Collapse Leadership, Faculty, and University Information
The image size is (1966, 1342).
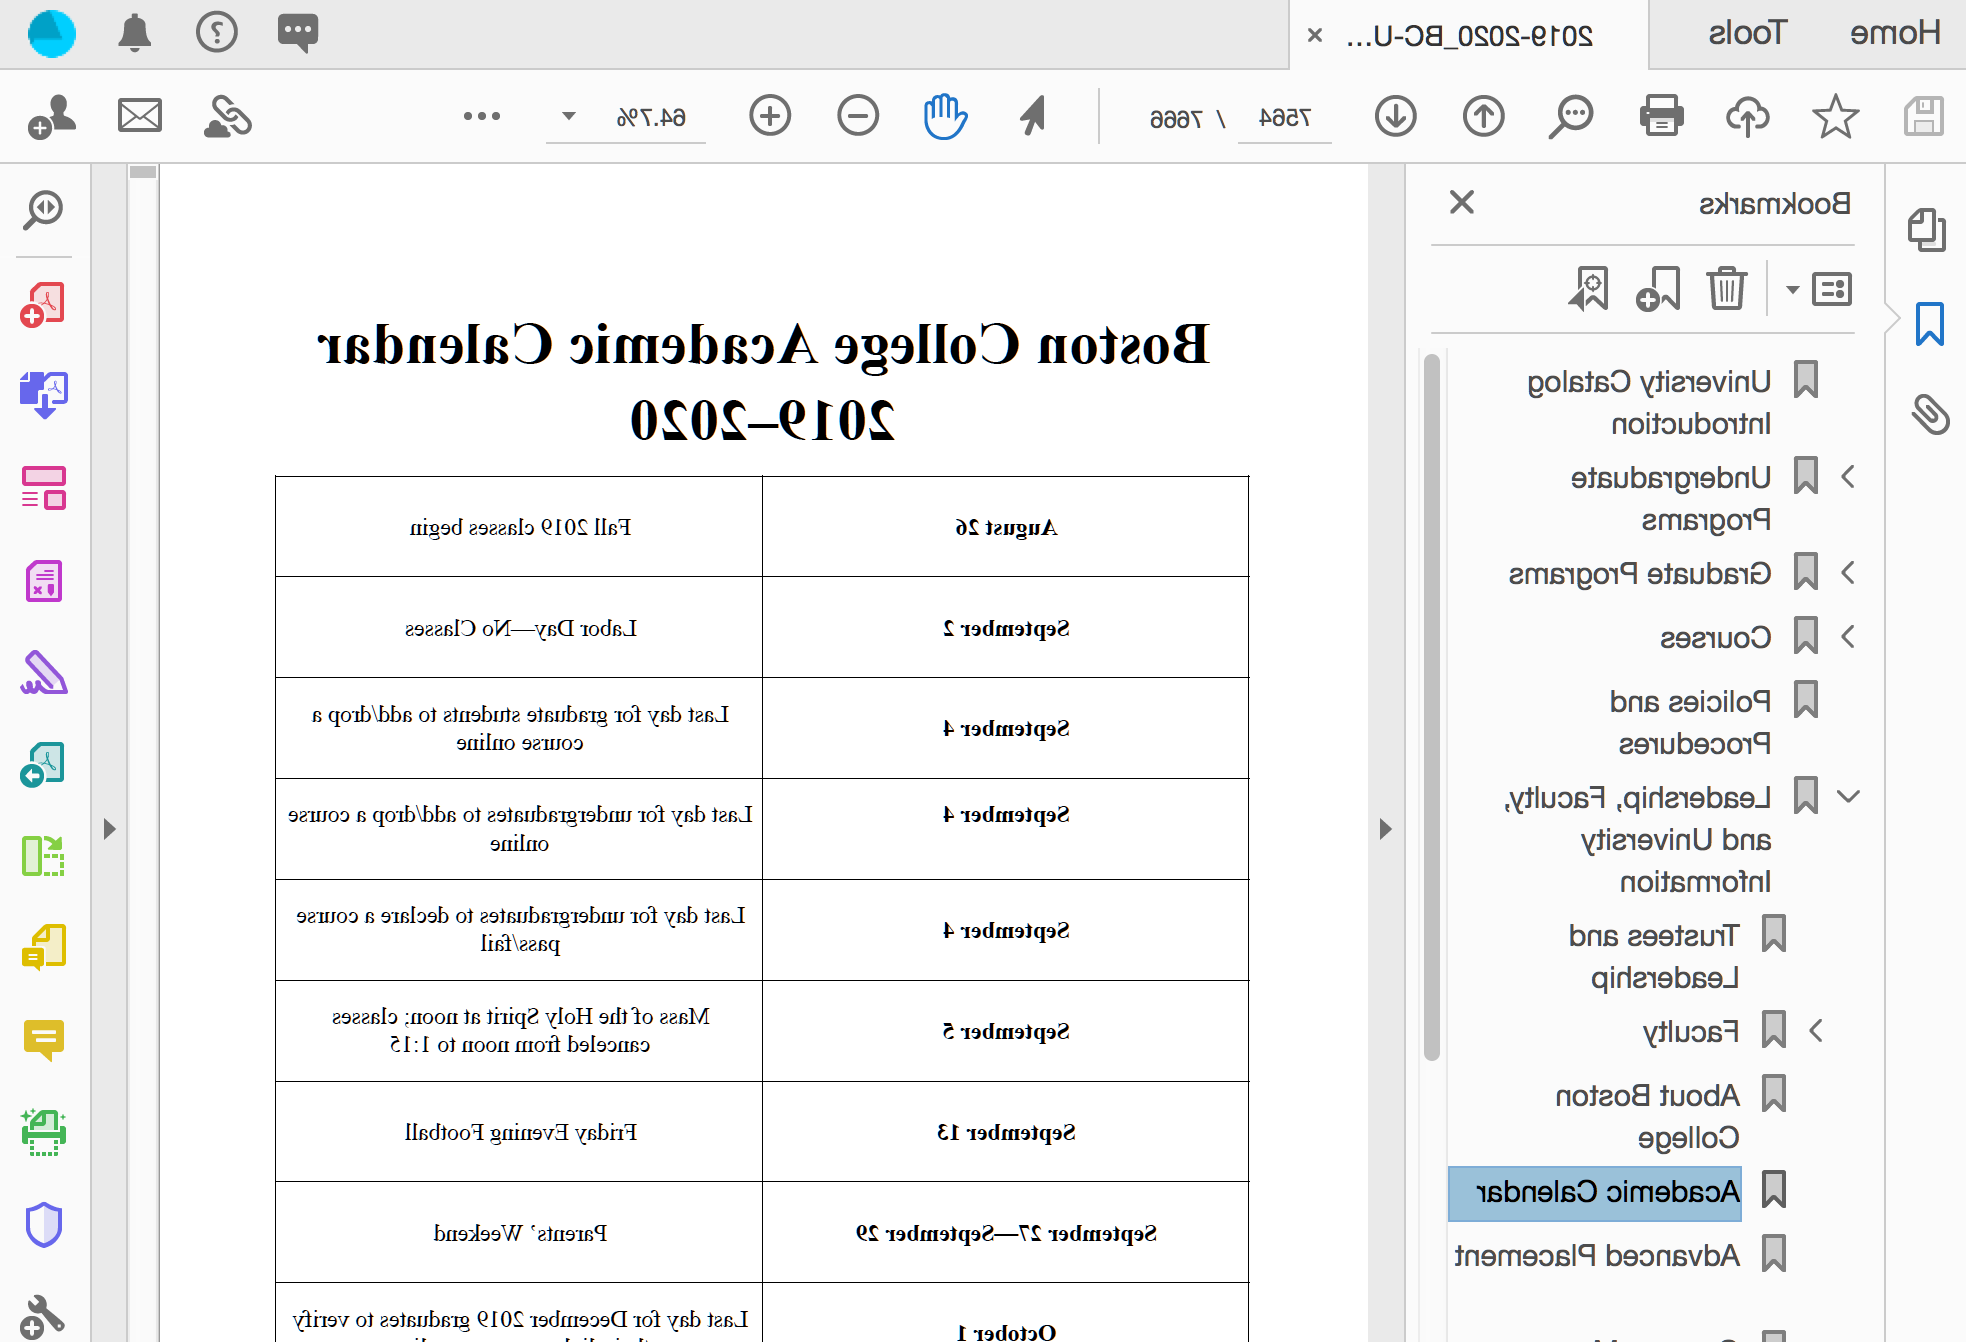point(1848,797)
